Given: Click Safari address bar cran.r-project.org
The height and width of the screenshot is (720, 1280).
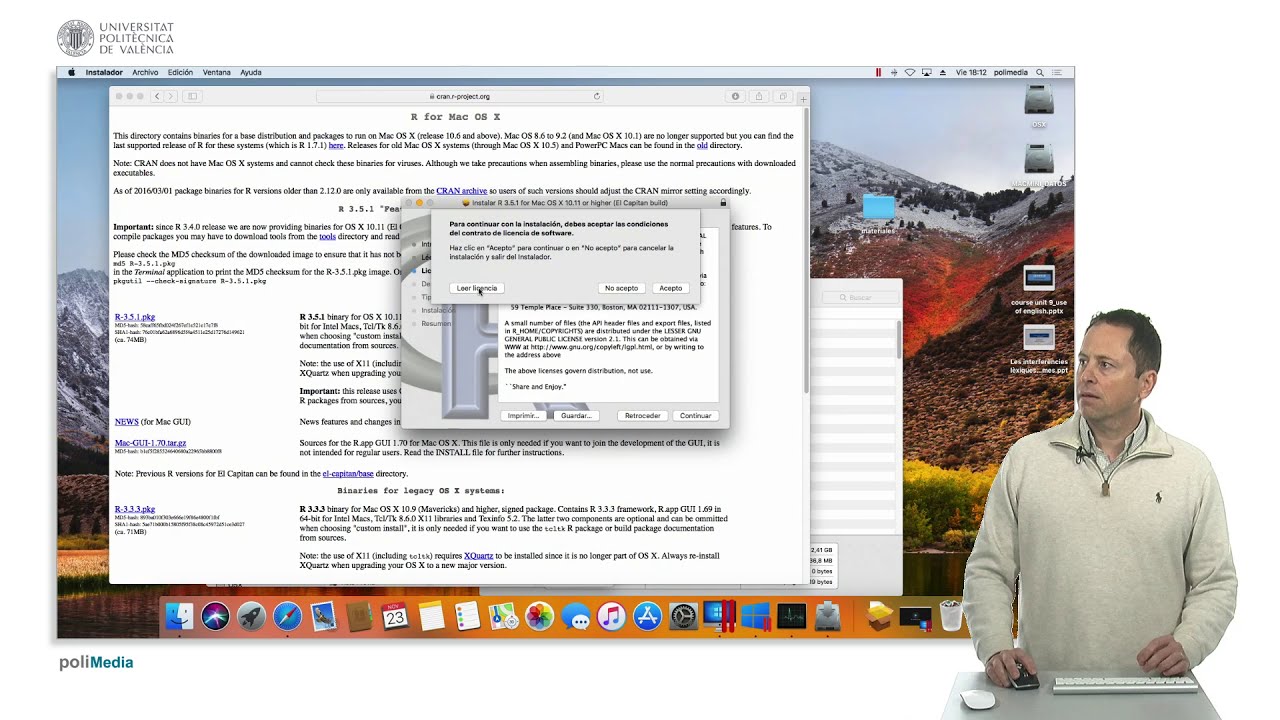Looking at the screenshot, I should 460,96.
